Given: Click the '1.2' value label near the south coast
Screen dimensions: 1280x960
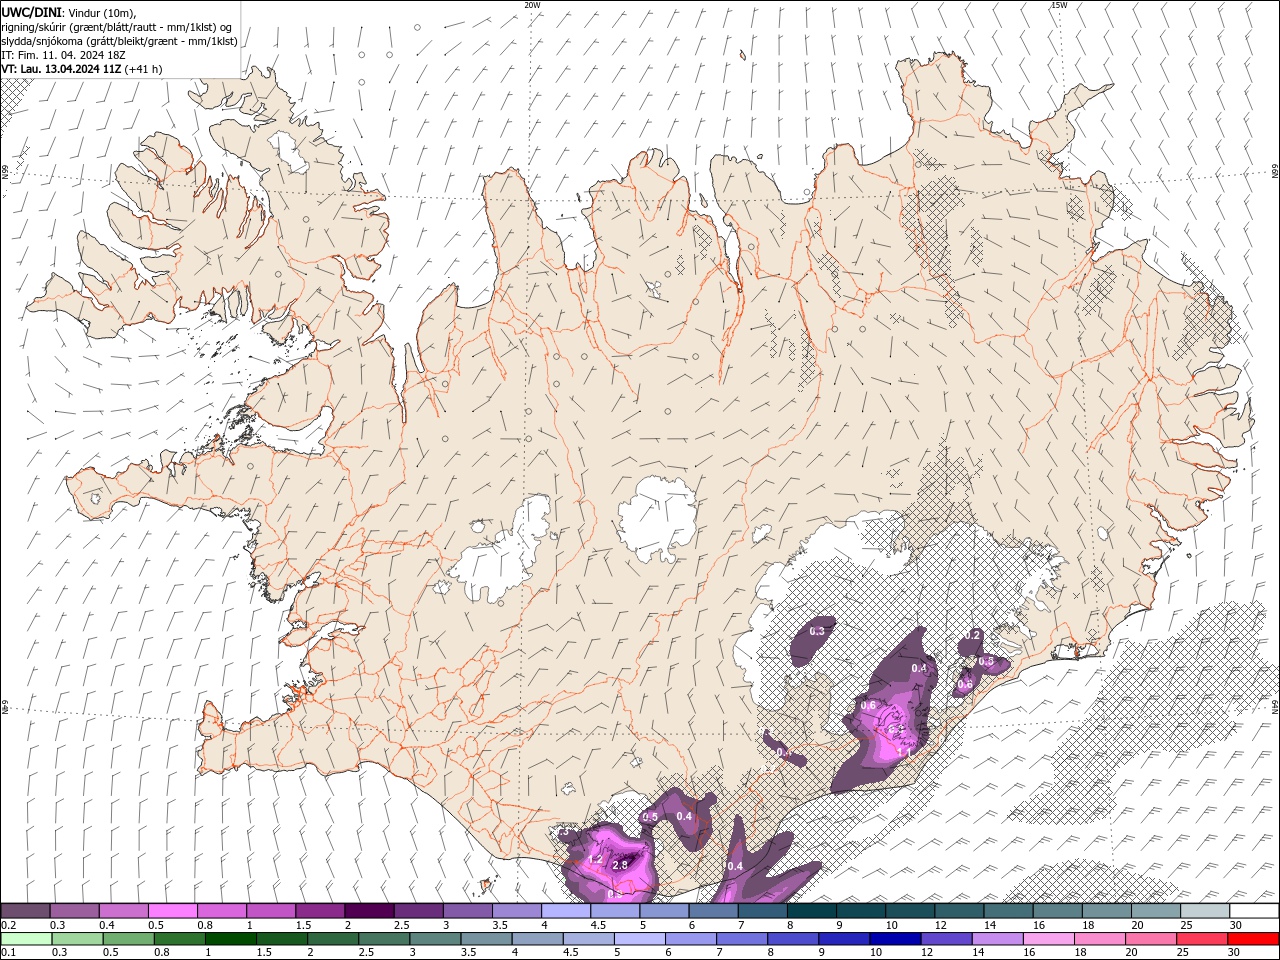Looking at the screenshot, I should [x=595, y=859].
